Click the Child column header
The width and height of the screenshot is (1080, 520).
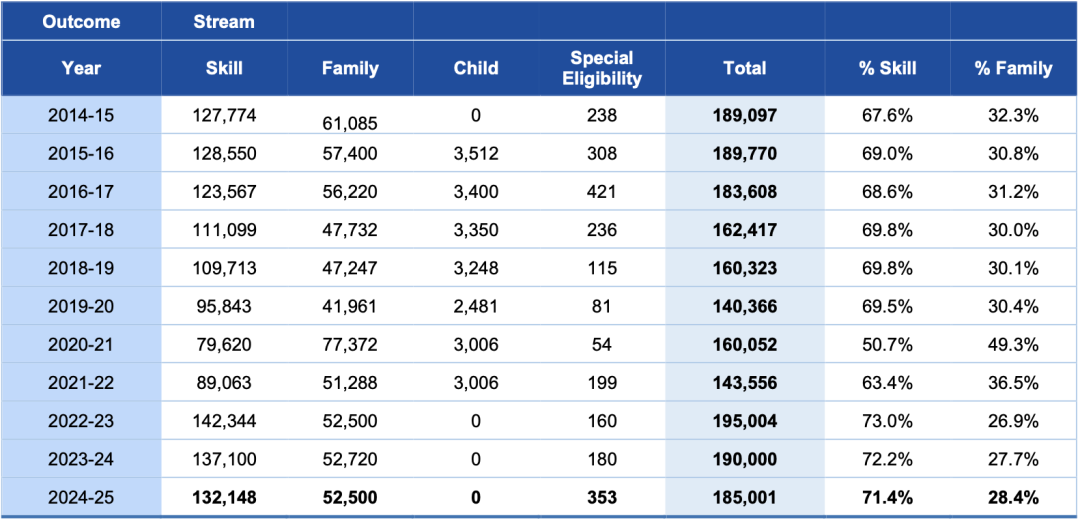click(475, 68)
